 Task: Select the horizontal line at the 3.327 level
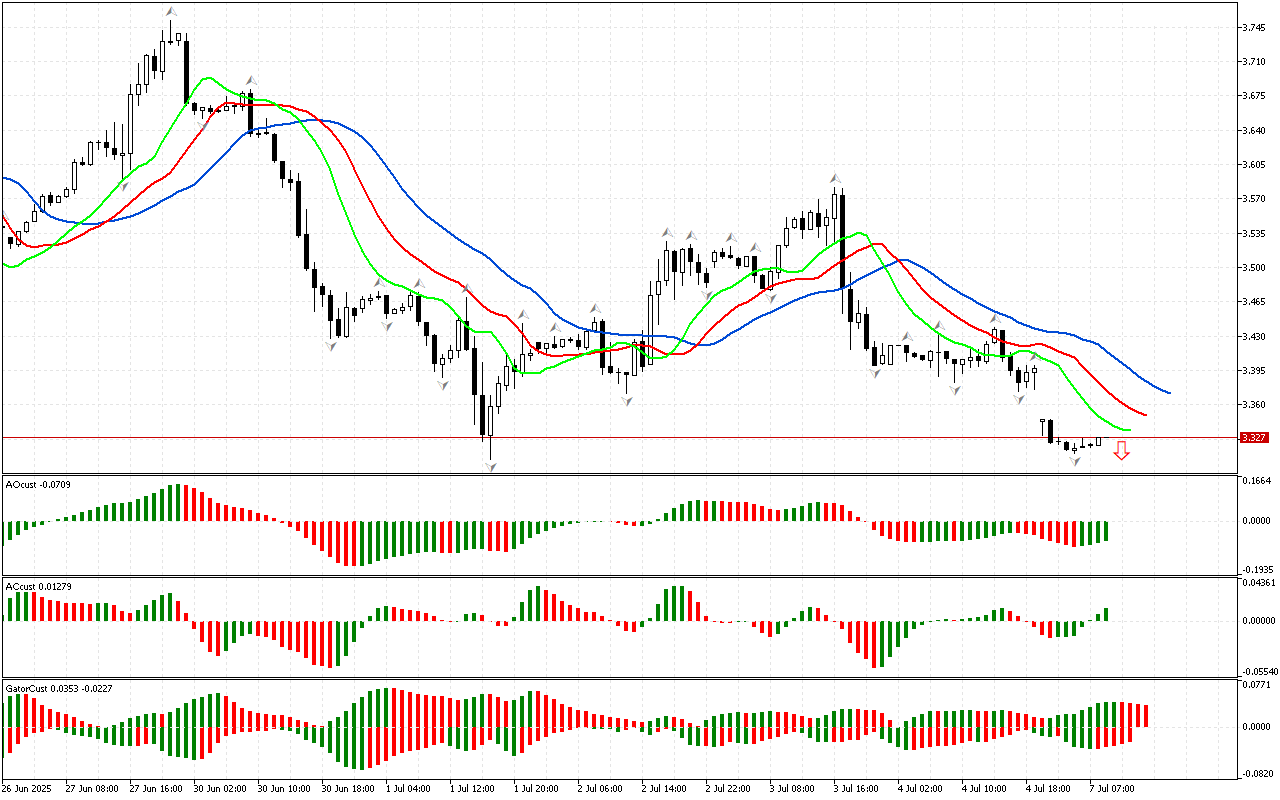[600, 437]
